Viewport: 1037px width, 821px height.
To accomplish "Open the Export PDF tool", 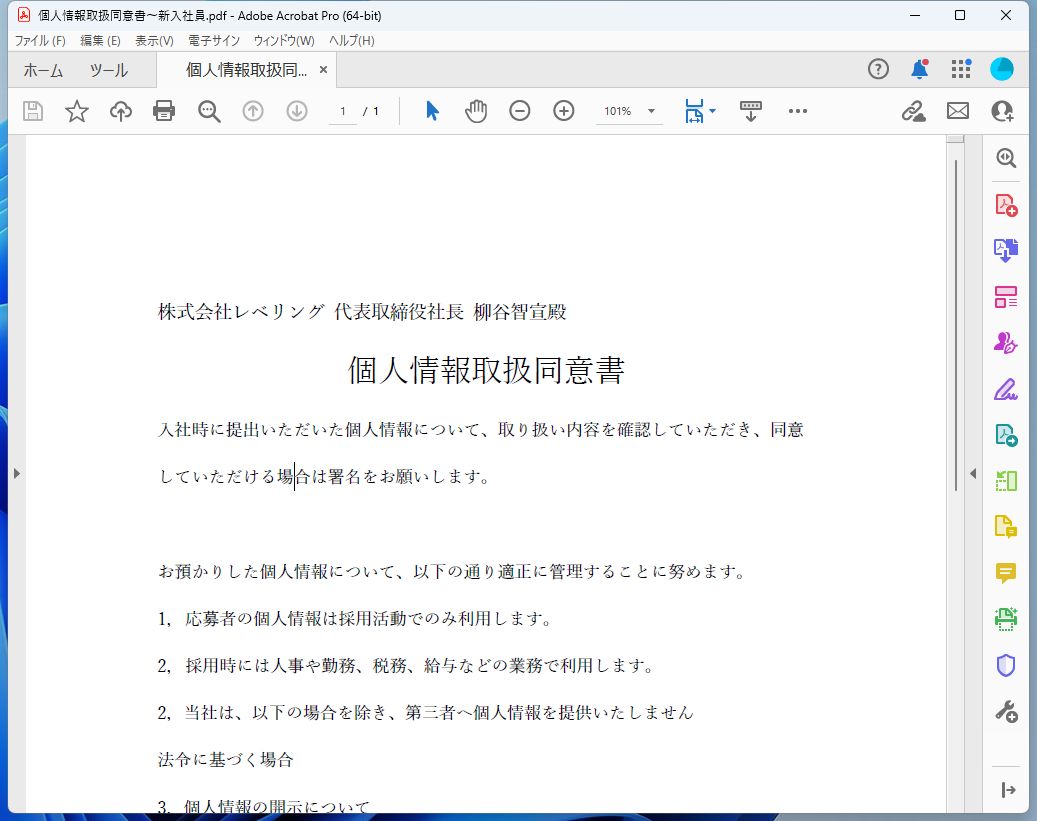I will (x=1006, y=249).
